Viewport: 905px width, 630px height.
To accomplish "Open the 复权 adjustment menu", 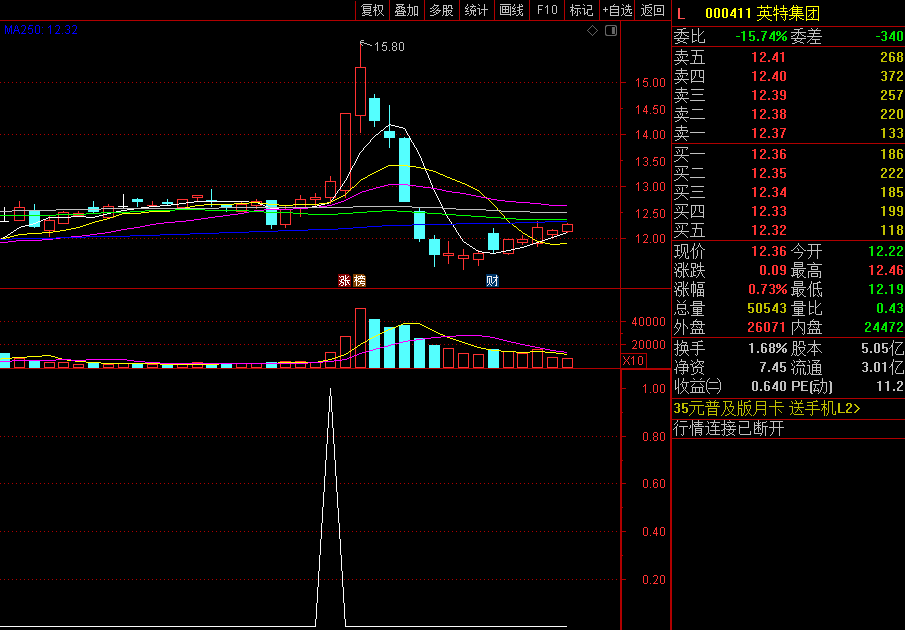I will (x=372, y=10).
